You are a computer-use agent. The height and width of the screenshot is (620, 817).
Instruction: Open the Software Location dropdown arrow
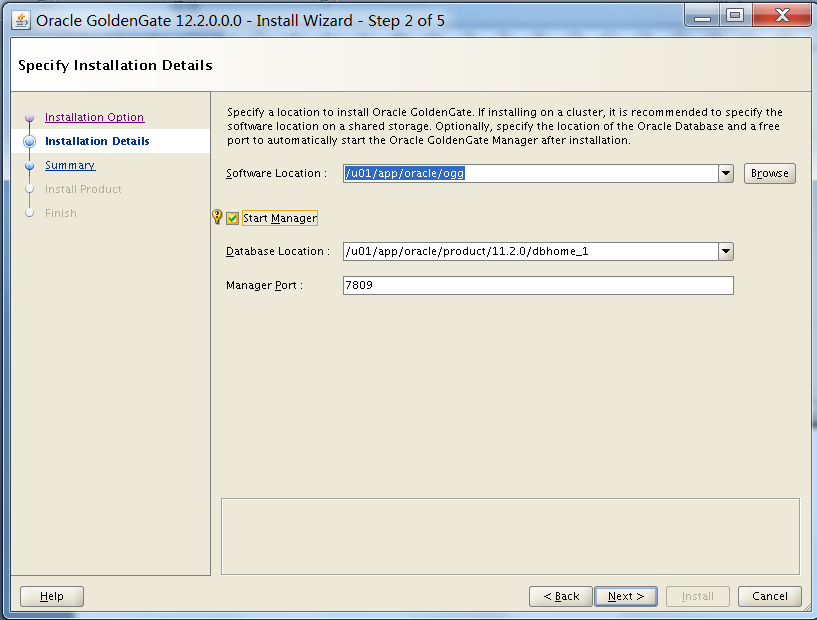726,173
